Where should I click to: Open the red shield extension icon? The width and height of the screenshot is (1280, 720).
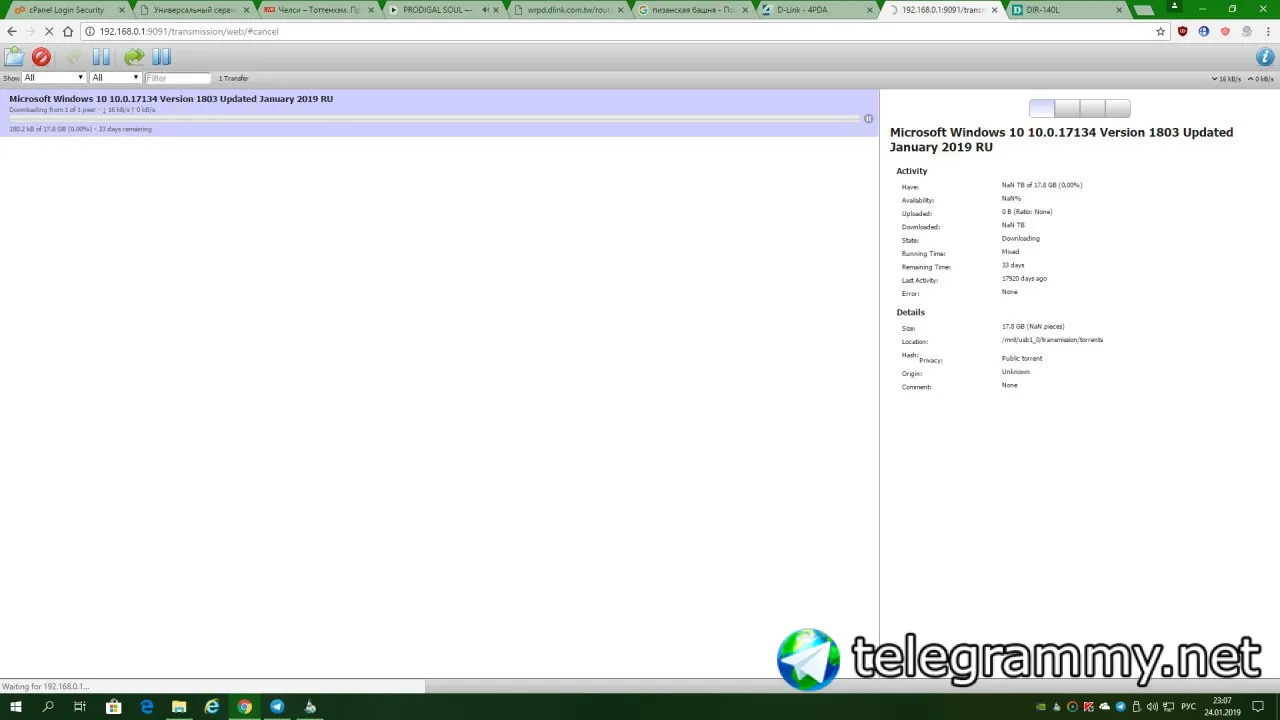coord(1225,31)
